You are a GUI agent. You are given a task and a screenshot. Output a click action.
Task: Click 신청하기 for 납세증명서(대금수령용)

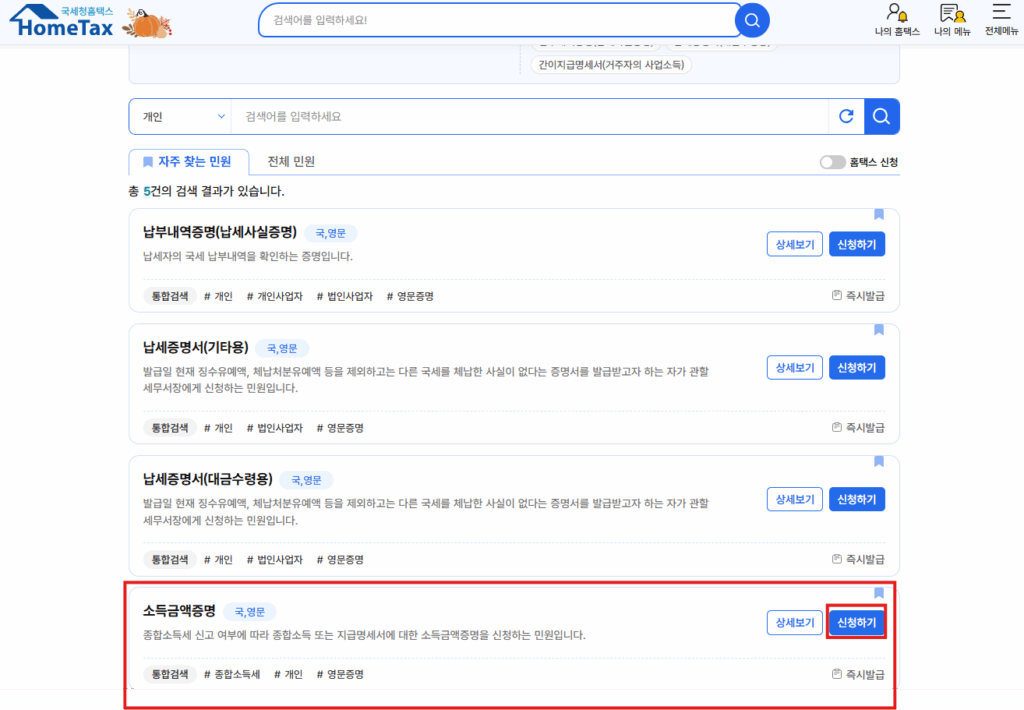click(x=856, y=499)
